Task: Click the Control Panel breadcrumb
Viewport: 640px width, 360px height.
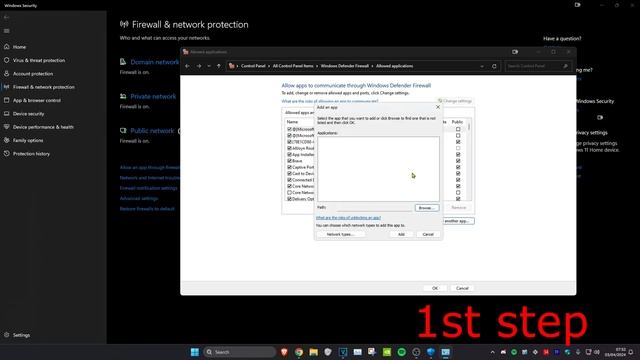Action: point(253,66)
